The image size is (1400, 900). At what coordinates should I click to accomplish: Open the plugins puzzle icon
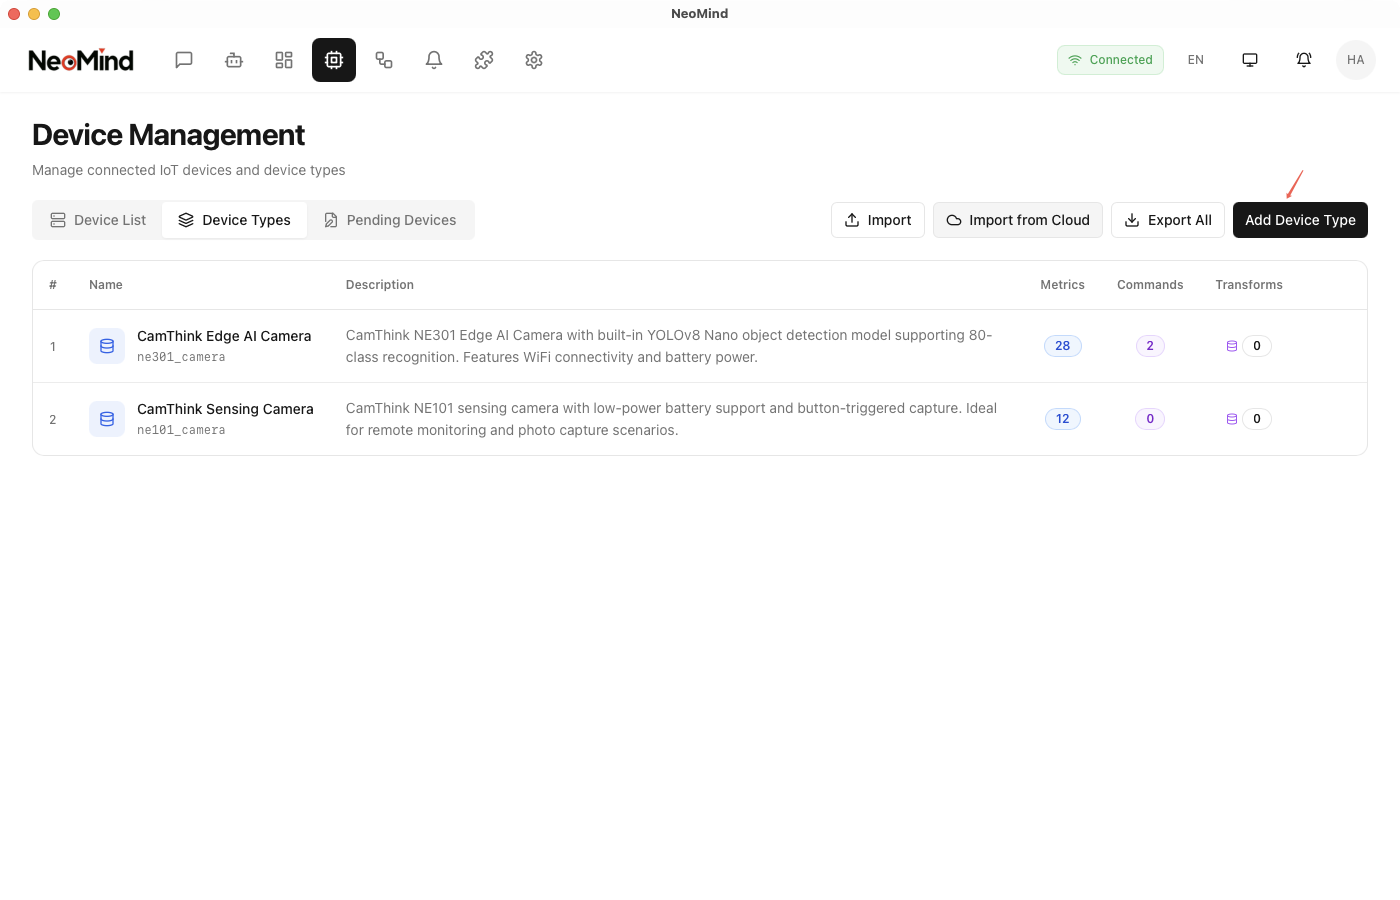pos(484,60)
